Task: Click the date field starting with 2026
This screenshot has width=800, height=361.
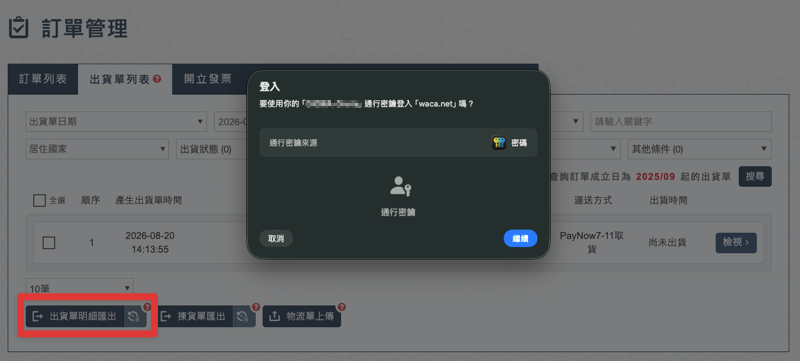Action: click(231, 121)
